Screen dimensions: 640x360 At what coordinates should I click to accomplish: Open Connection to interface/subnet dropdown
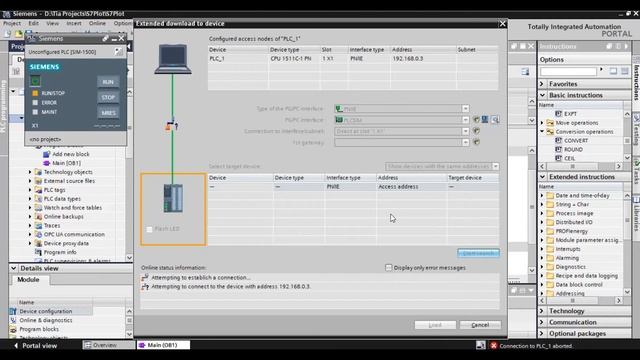[465, 131]
